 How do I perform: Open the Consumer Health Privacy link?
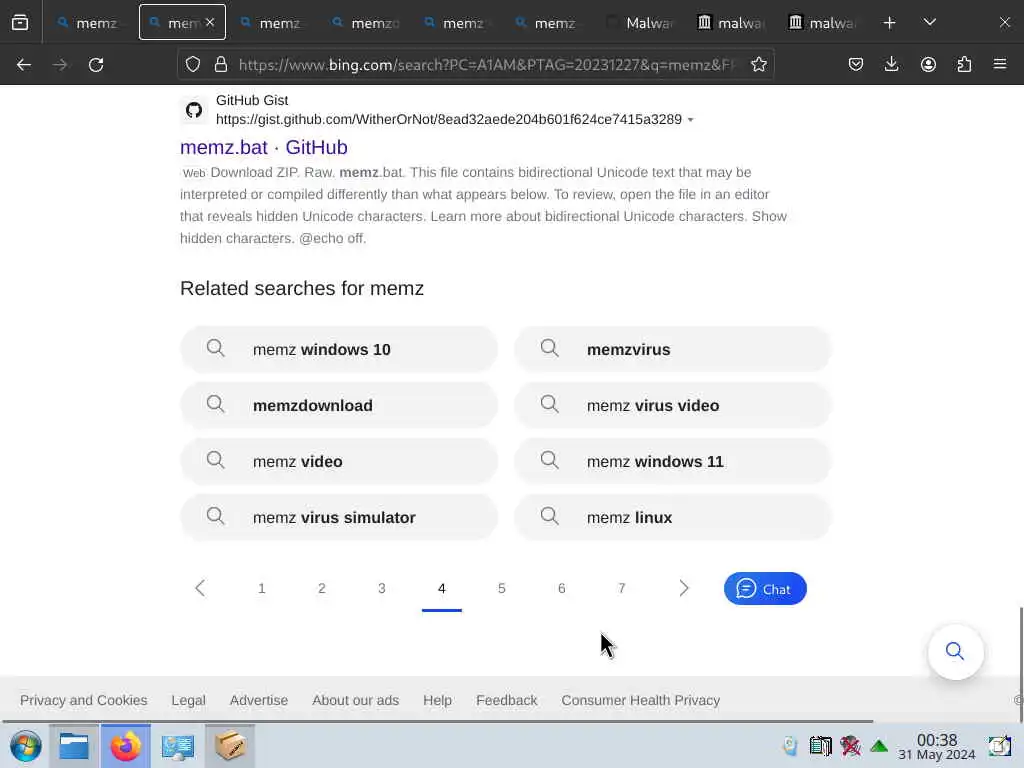tap(641, 700)
